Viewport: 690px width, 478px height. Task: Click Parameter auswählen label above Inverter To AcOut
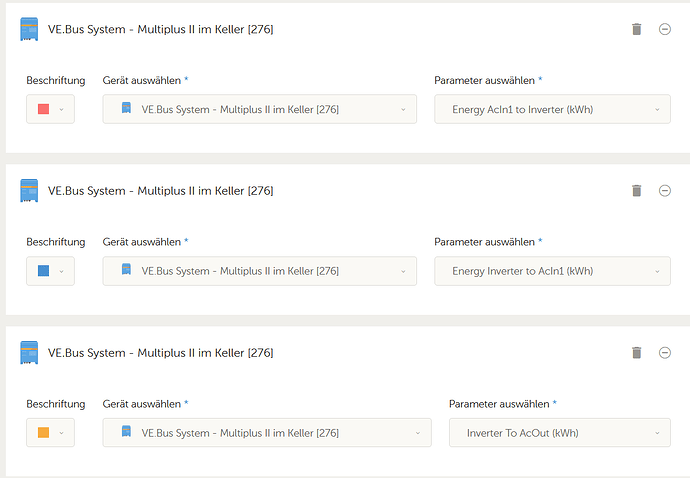click(503, 404)
